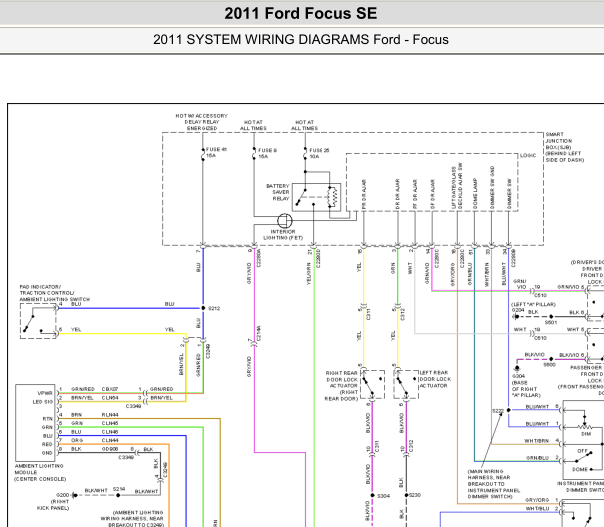Click the "BATTERY SAVER RELAY" label

(278, 192)
